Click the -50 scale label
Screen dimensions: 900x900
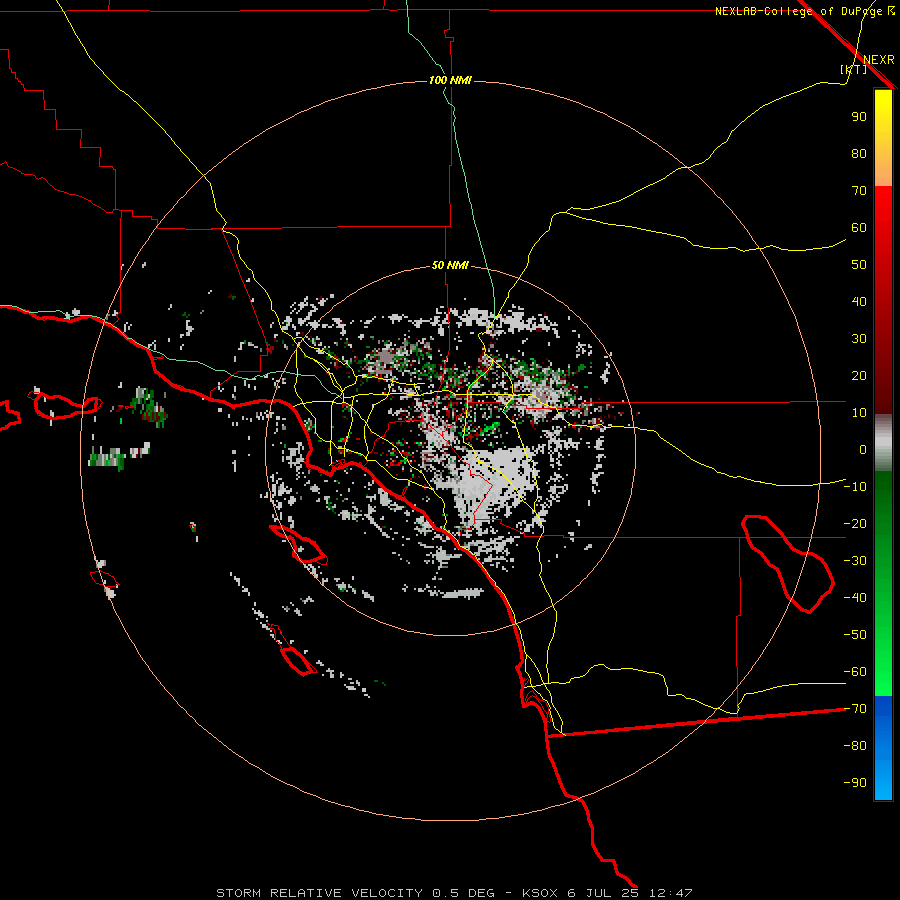[855, 635]
